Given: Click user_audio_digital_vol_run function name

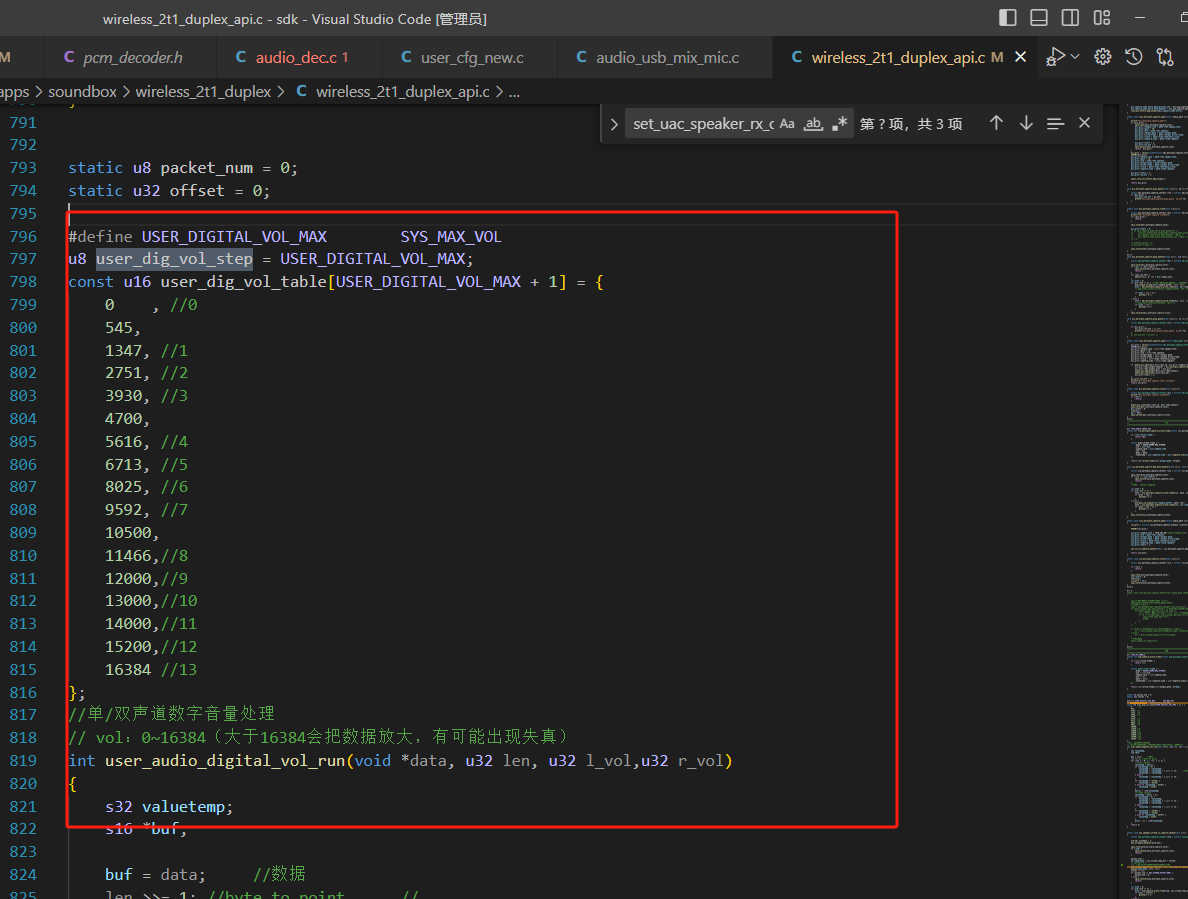Looking at the screenshot, I should click(225, 760).
